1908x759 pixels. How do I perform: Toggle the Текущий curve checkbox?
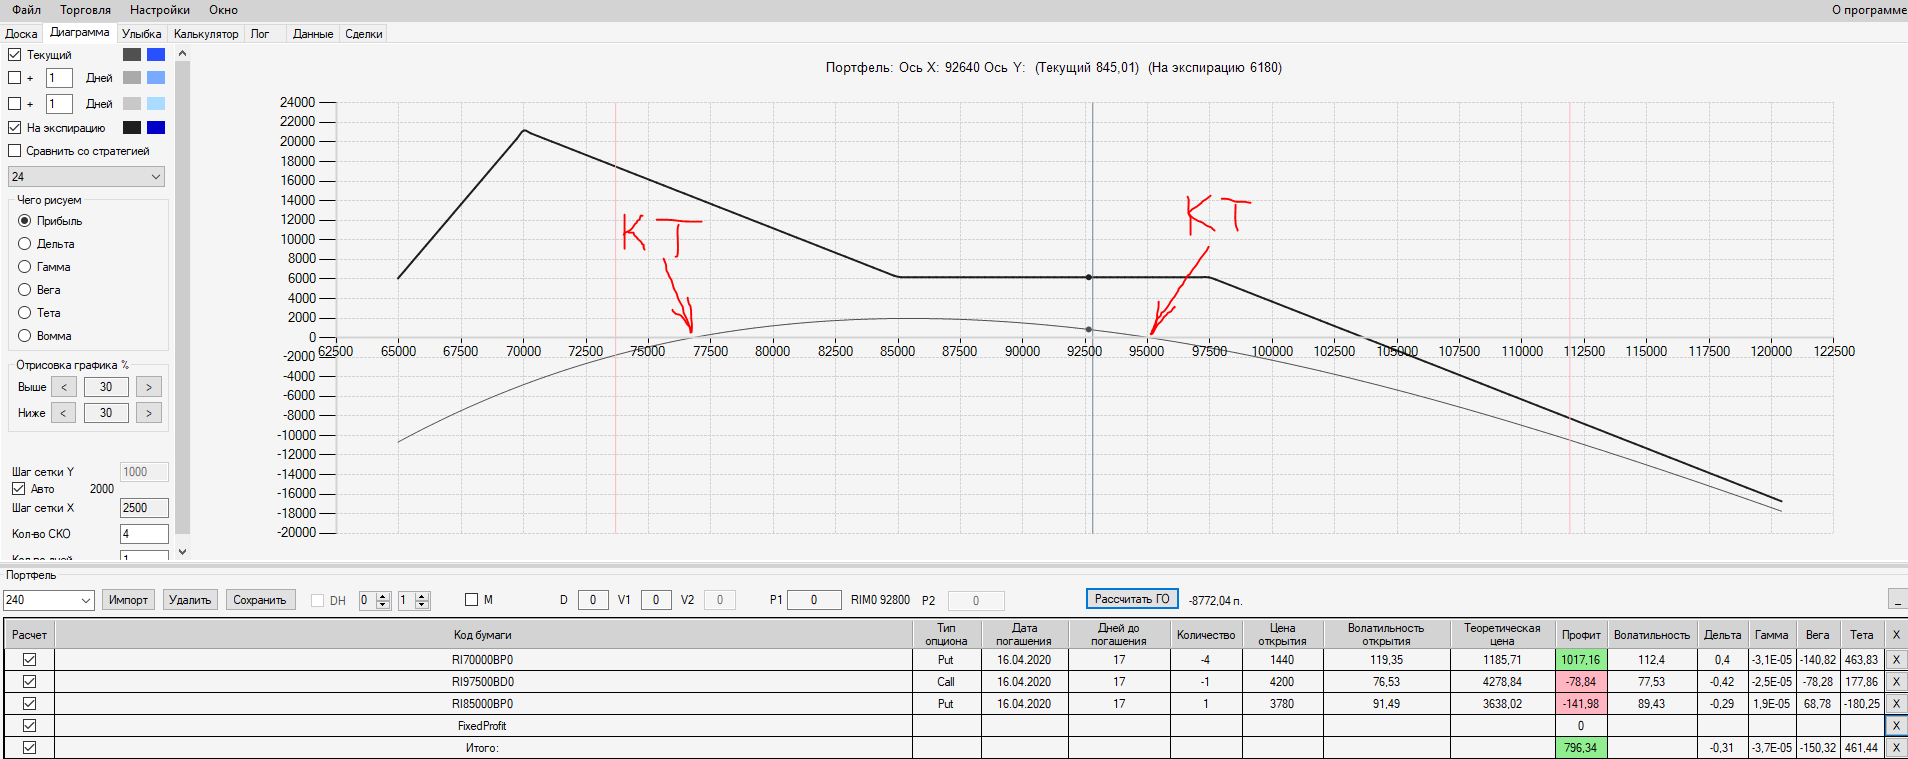[15, 55]
